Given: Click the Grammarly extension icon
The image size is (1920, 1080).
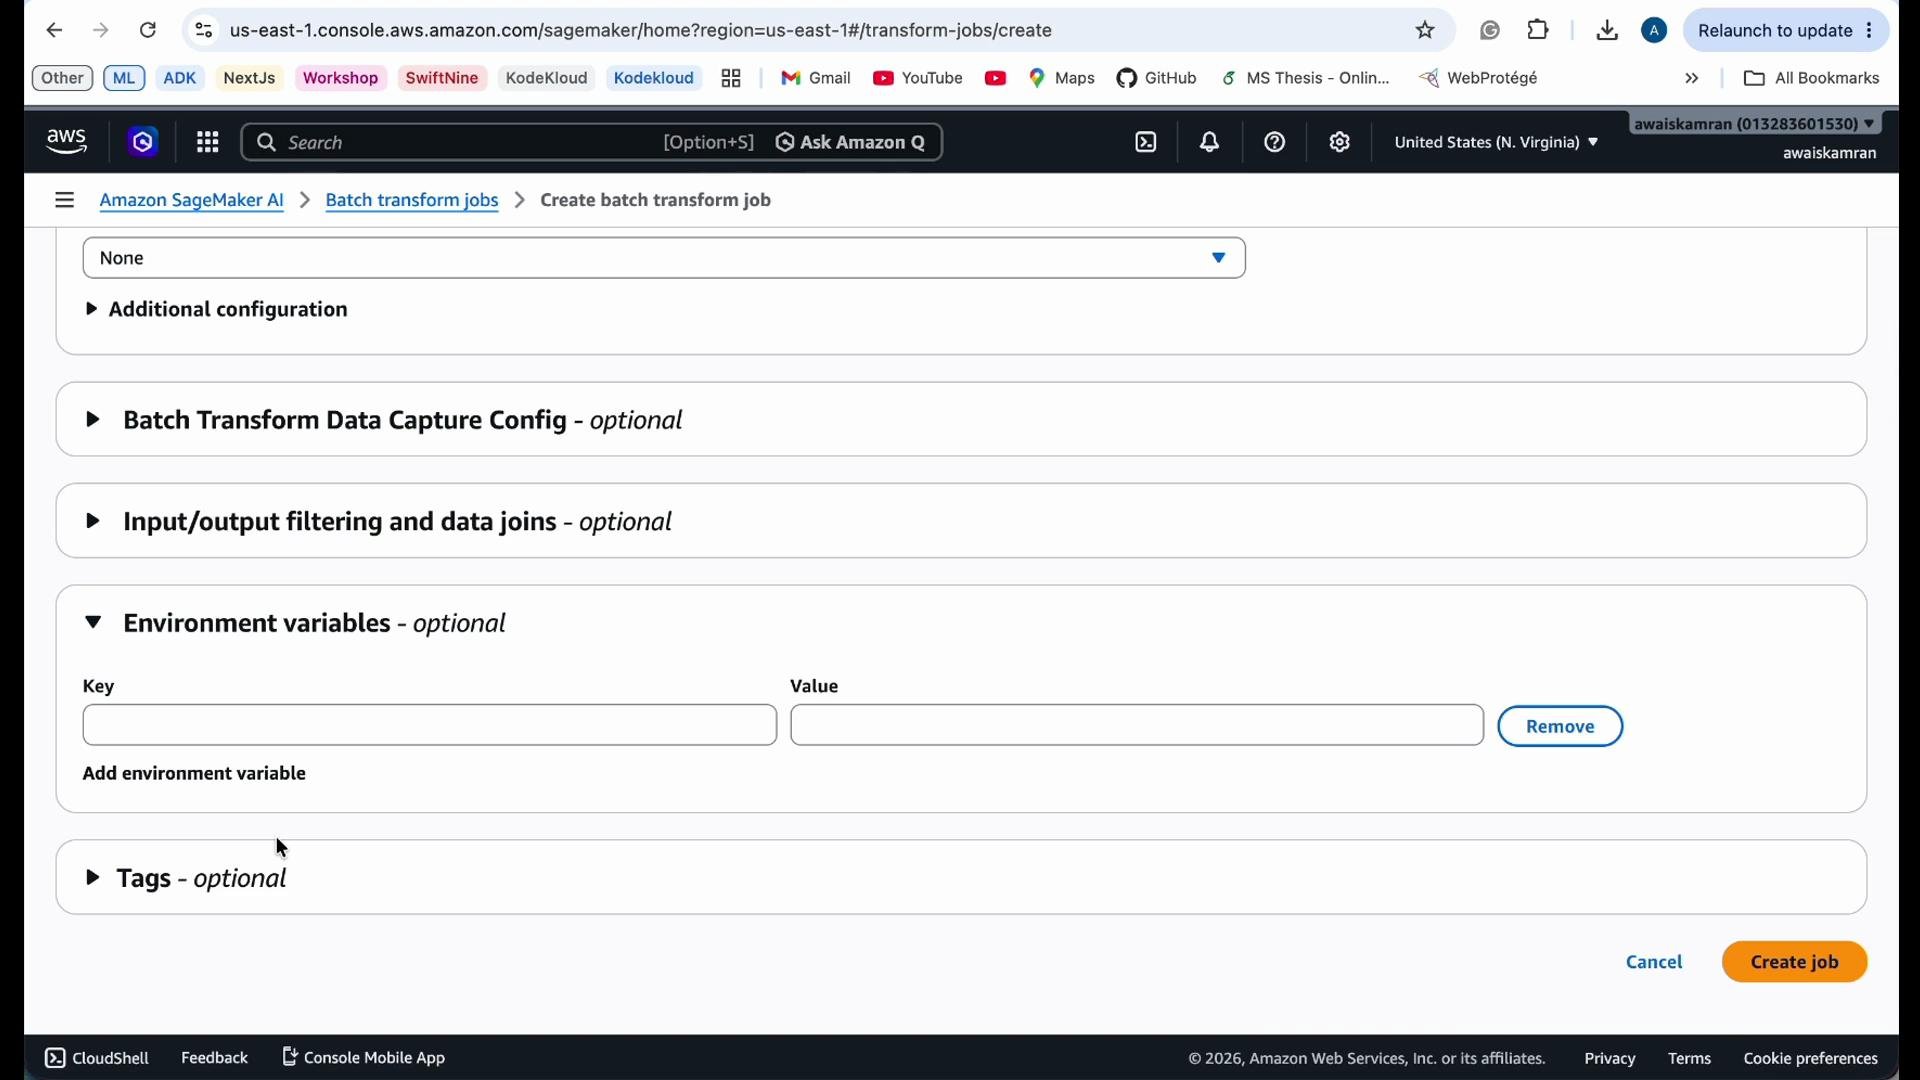Looking at the screenshot, I should pos(1491,31).
